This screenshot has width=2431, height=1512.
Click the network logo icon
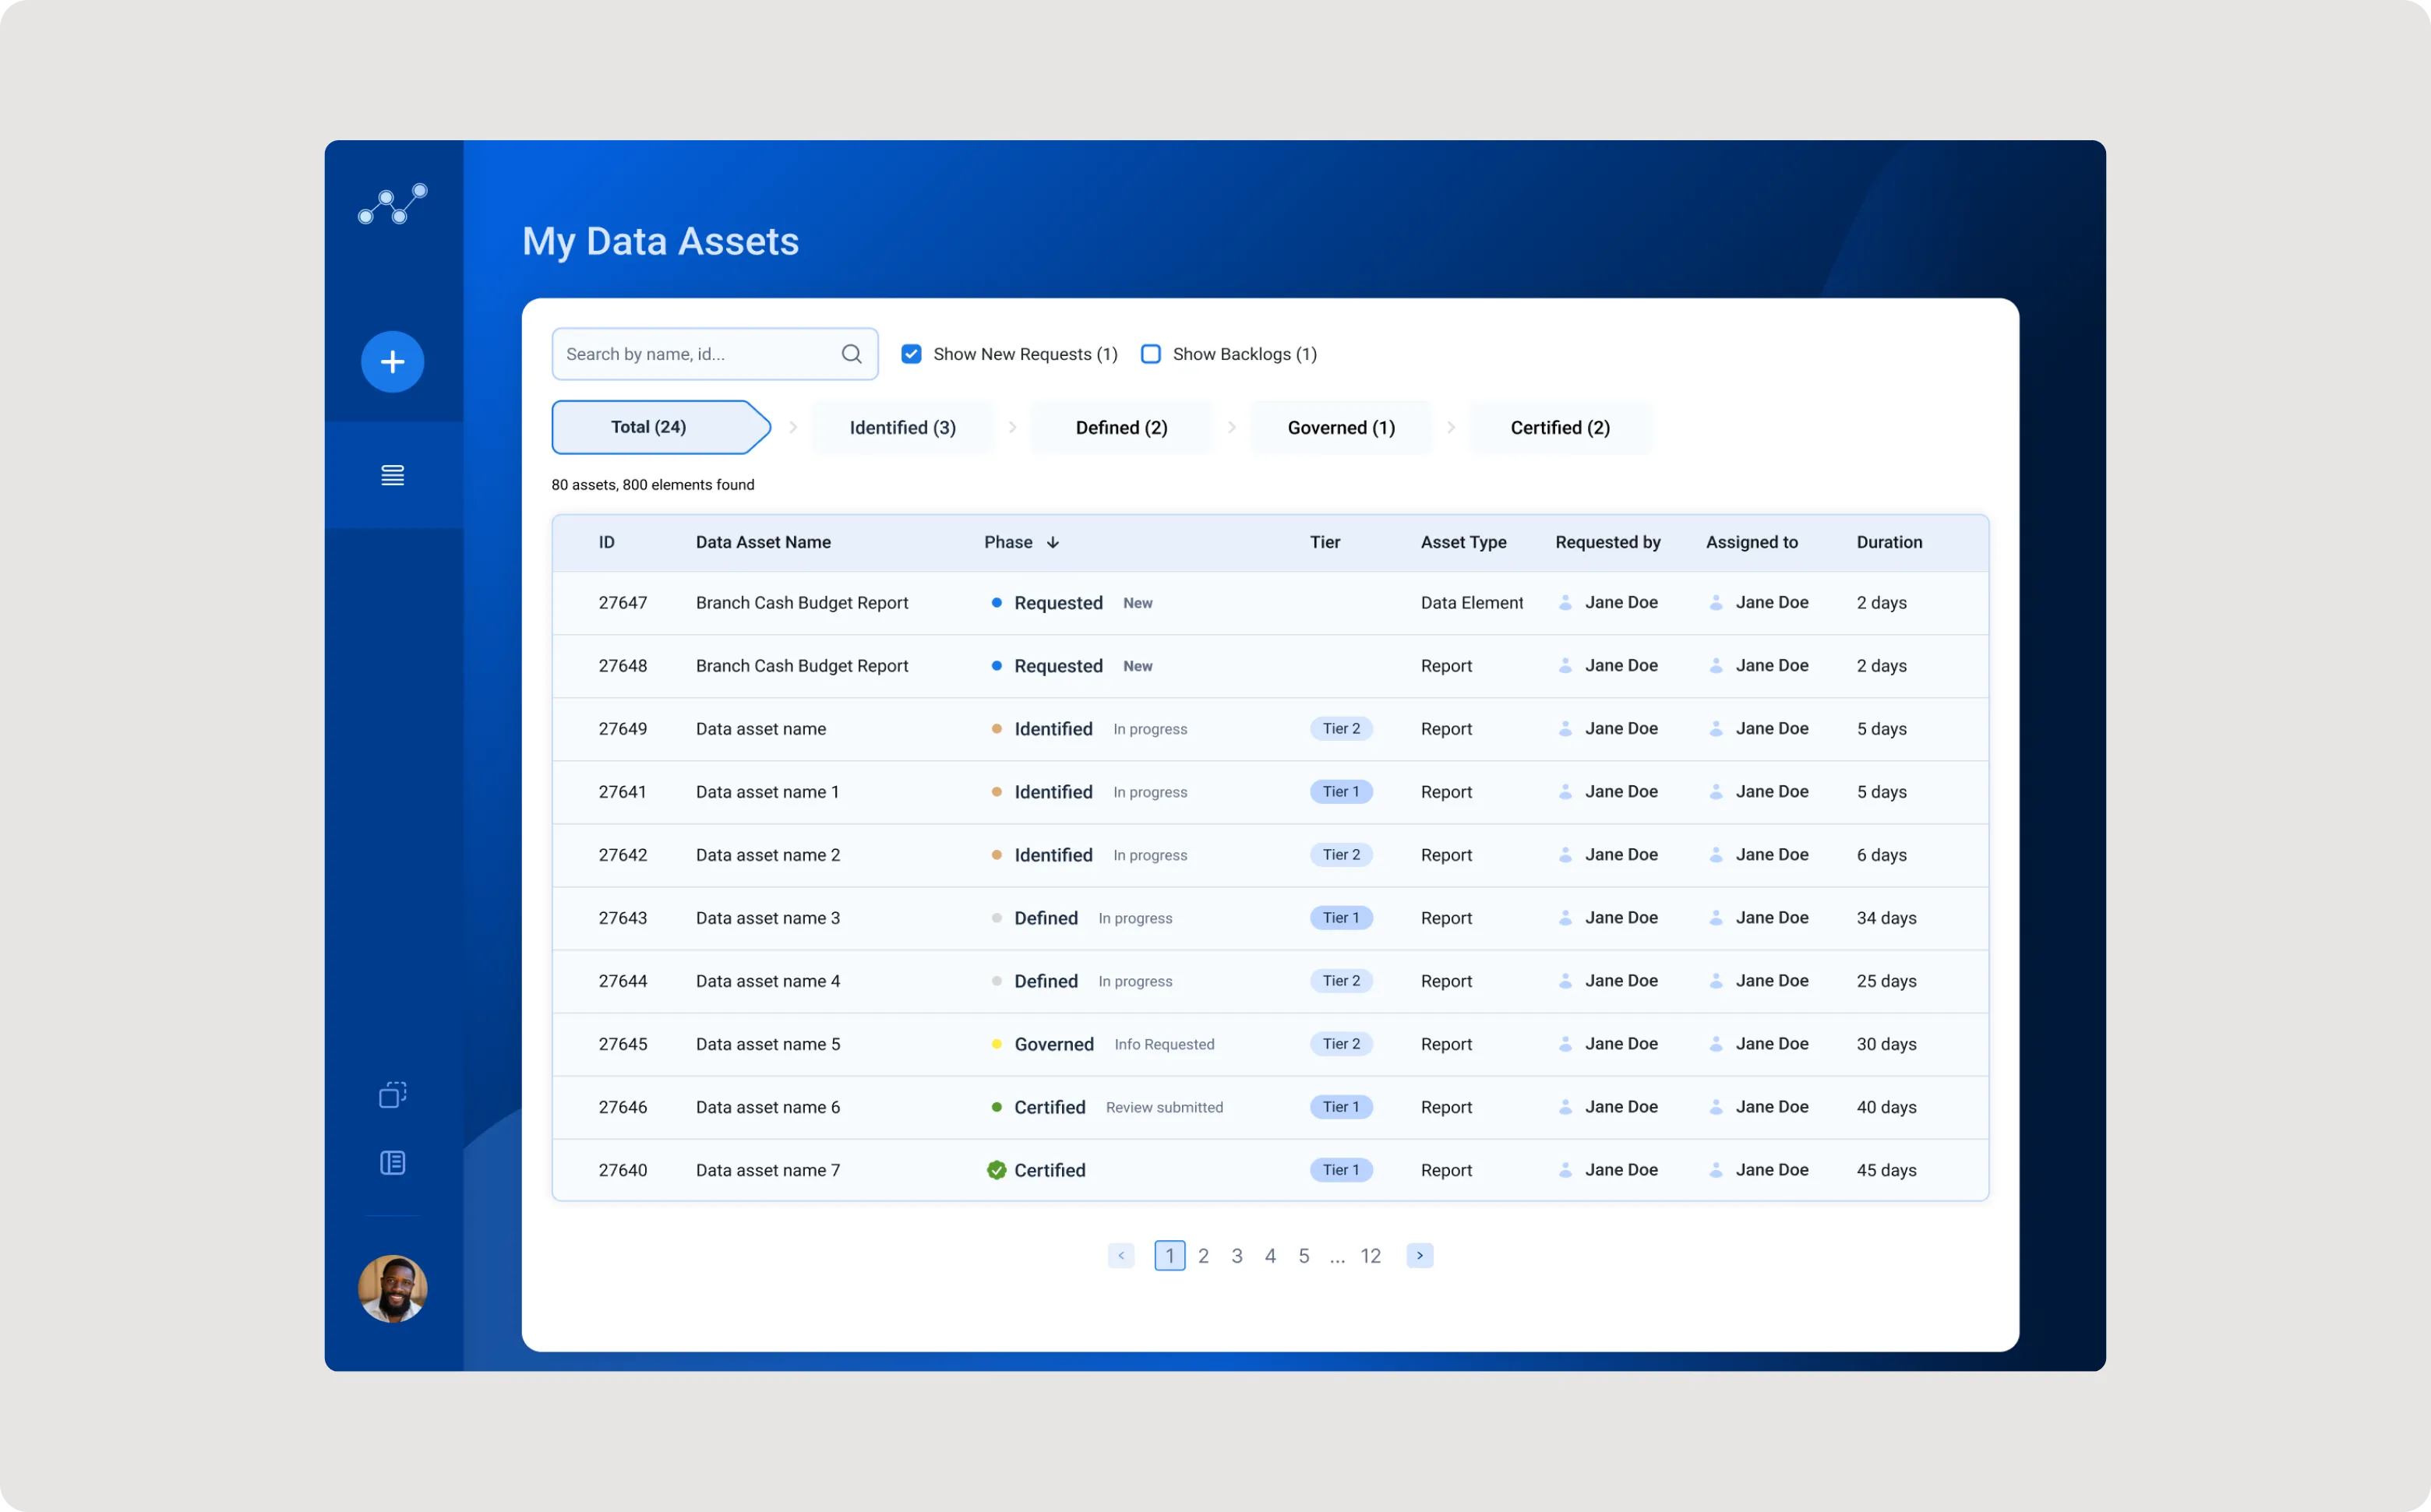392,204
